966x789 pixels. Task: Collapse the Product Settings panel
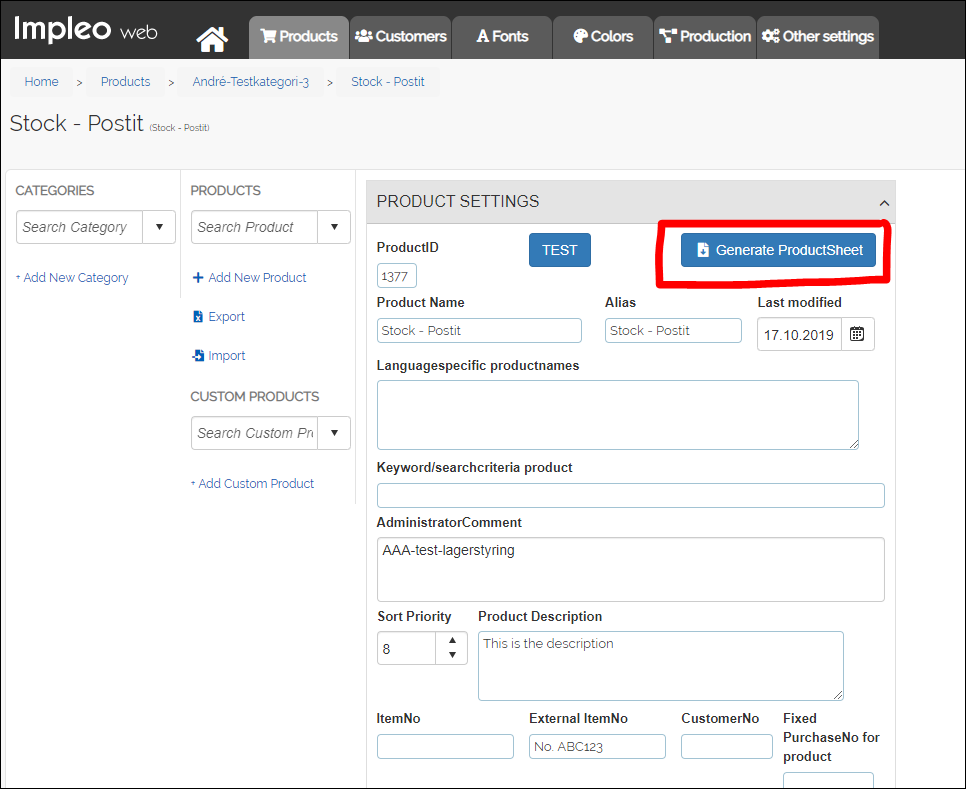884,202
